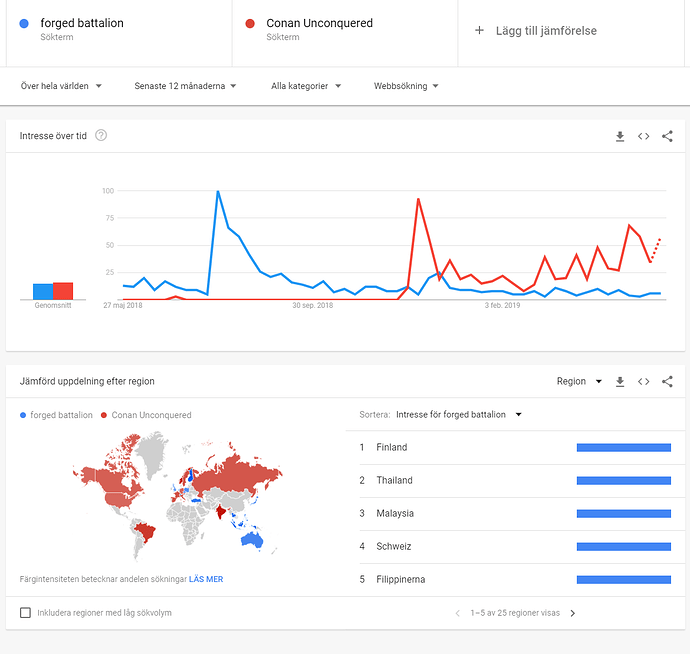Click Australia on the world map
This screenshot has height=654, width=690.
pos(252,540)
